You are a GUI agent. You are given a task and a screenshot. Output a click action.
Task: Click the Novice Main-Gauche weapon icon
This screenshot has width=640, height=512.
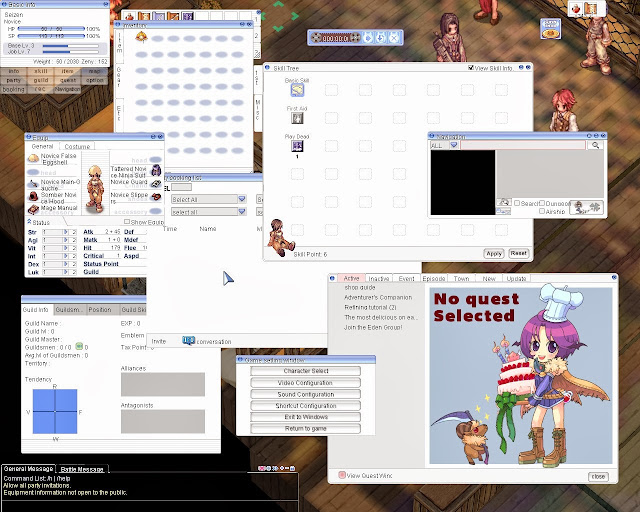click(33, 185)
